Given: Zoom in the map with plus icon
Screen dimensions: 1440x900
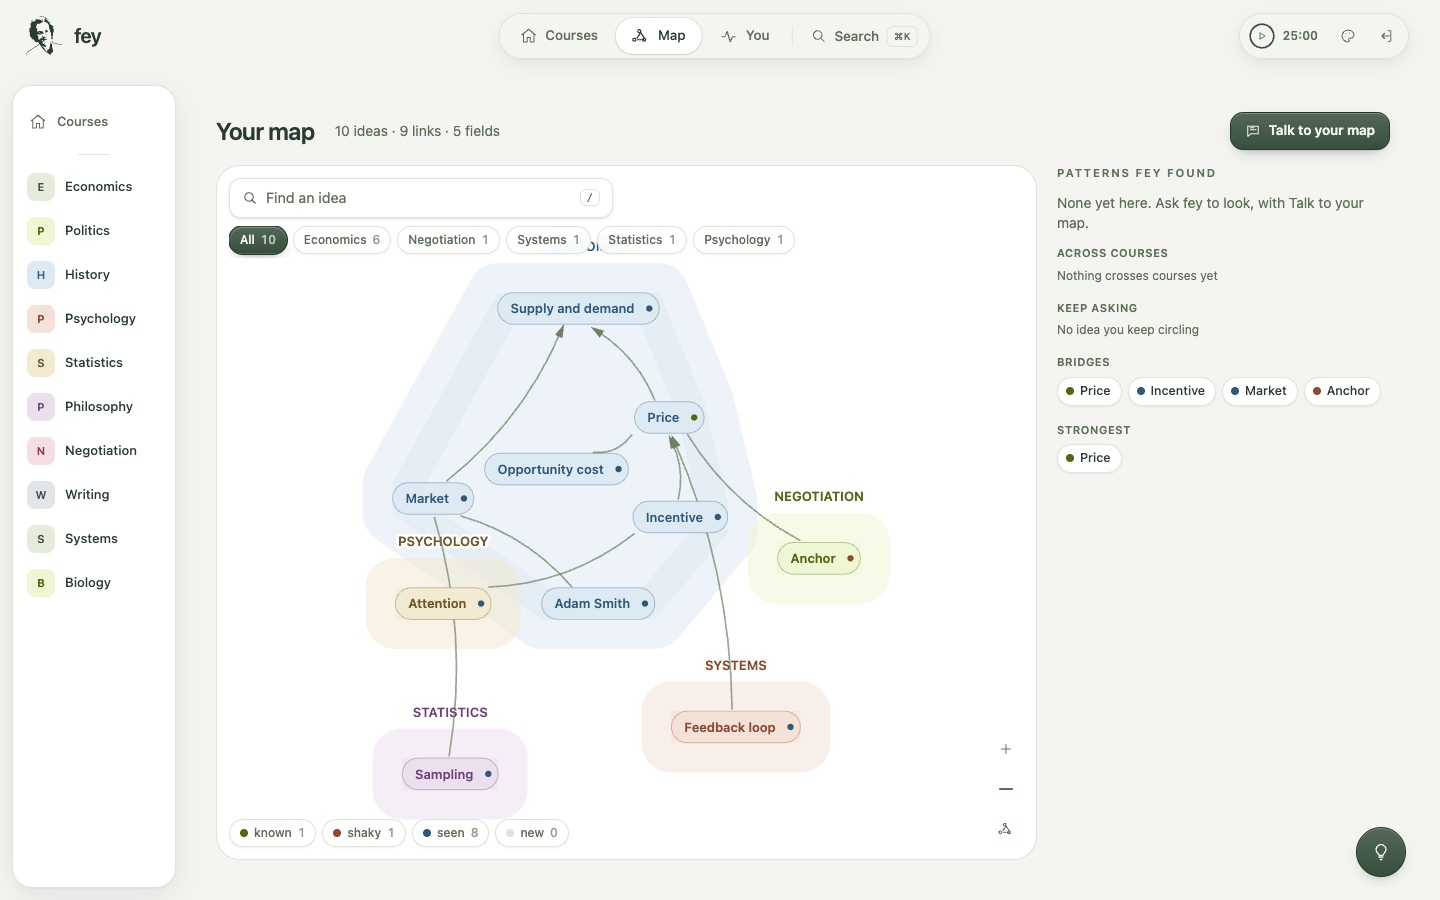Looking at the screenshot, I should point(1006,749).
